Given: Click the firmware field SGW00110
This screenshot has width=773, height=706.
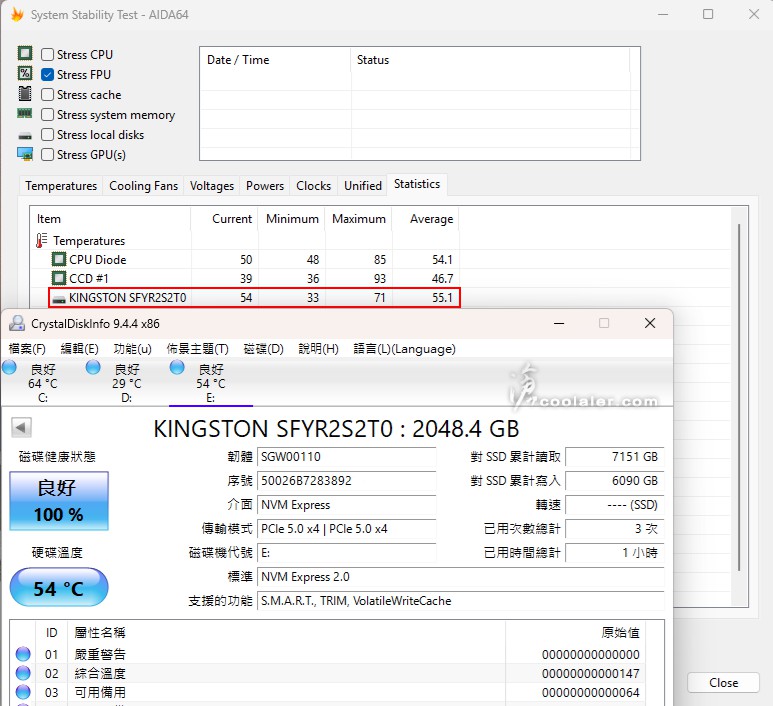Looking at the screenshot, I should tap(347, 457).
